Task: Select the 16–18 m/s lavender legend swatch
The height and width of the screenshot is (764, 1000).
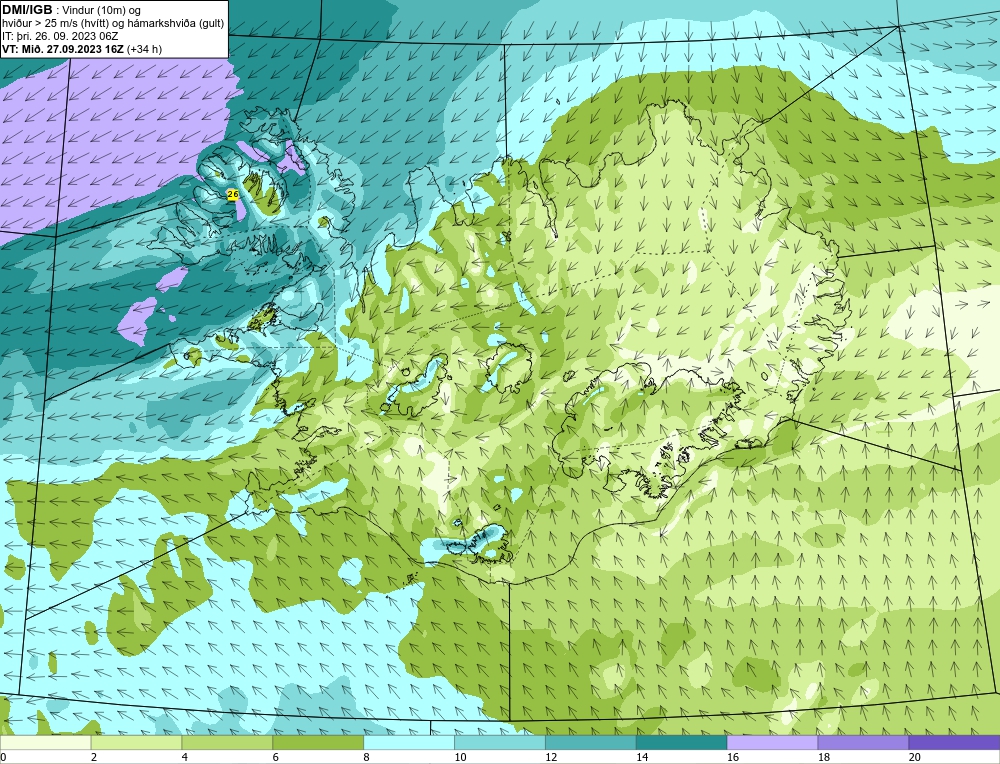Action: click(x=772, y=743)
